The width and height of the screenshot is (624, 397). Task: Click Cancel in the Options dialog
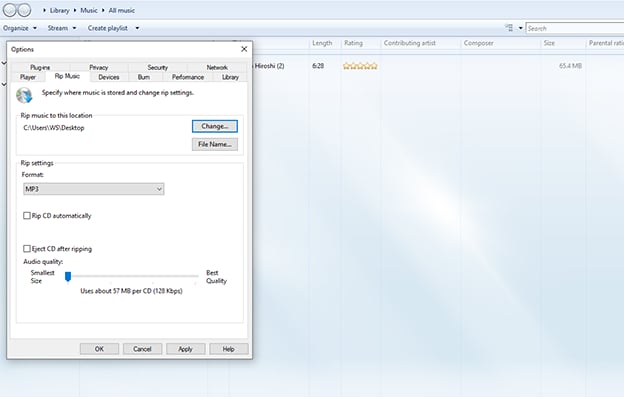pos(142,349)
